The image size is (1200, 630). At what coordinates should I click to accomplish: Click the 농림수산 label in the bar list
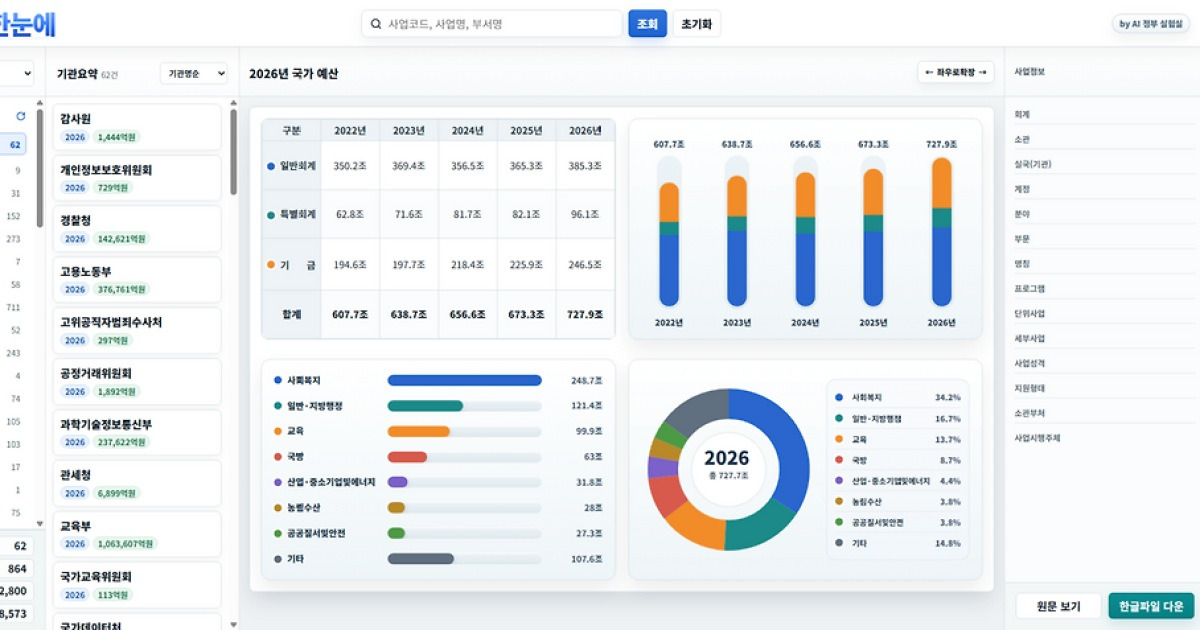point(303,508)
